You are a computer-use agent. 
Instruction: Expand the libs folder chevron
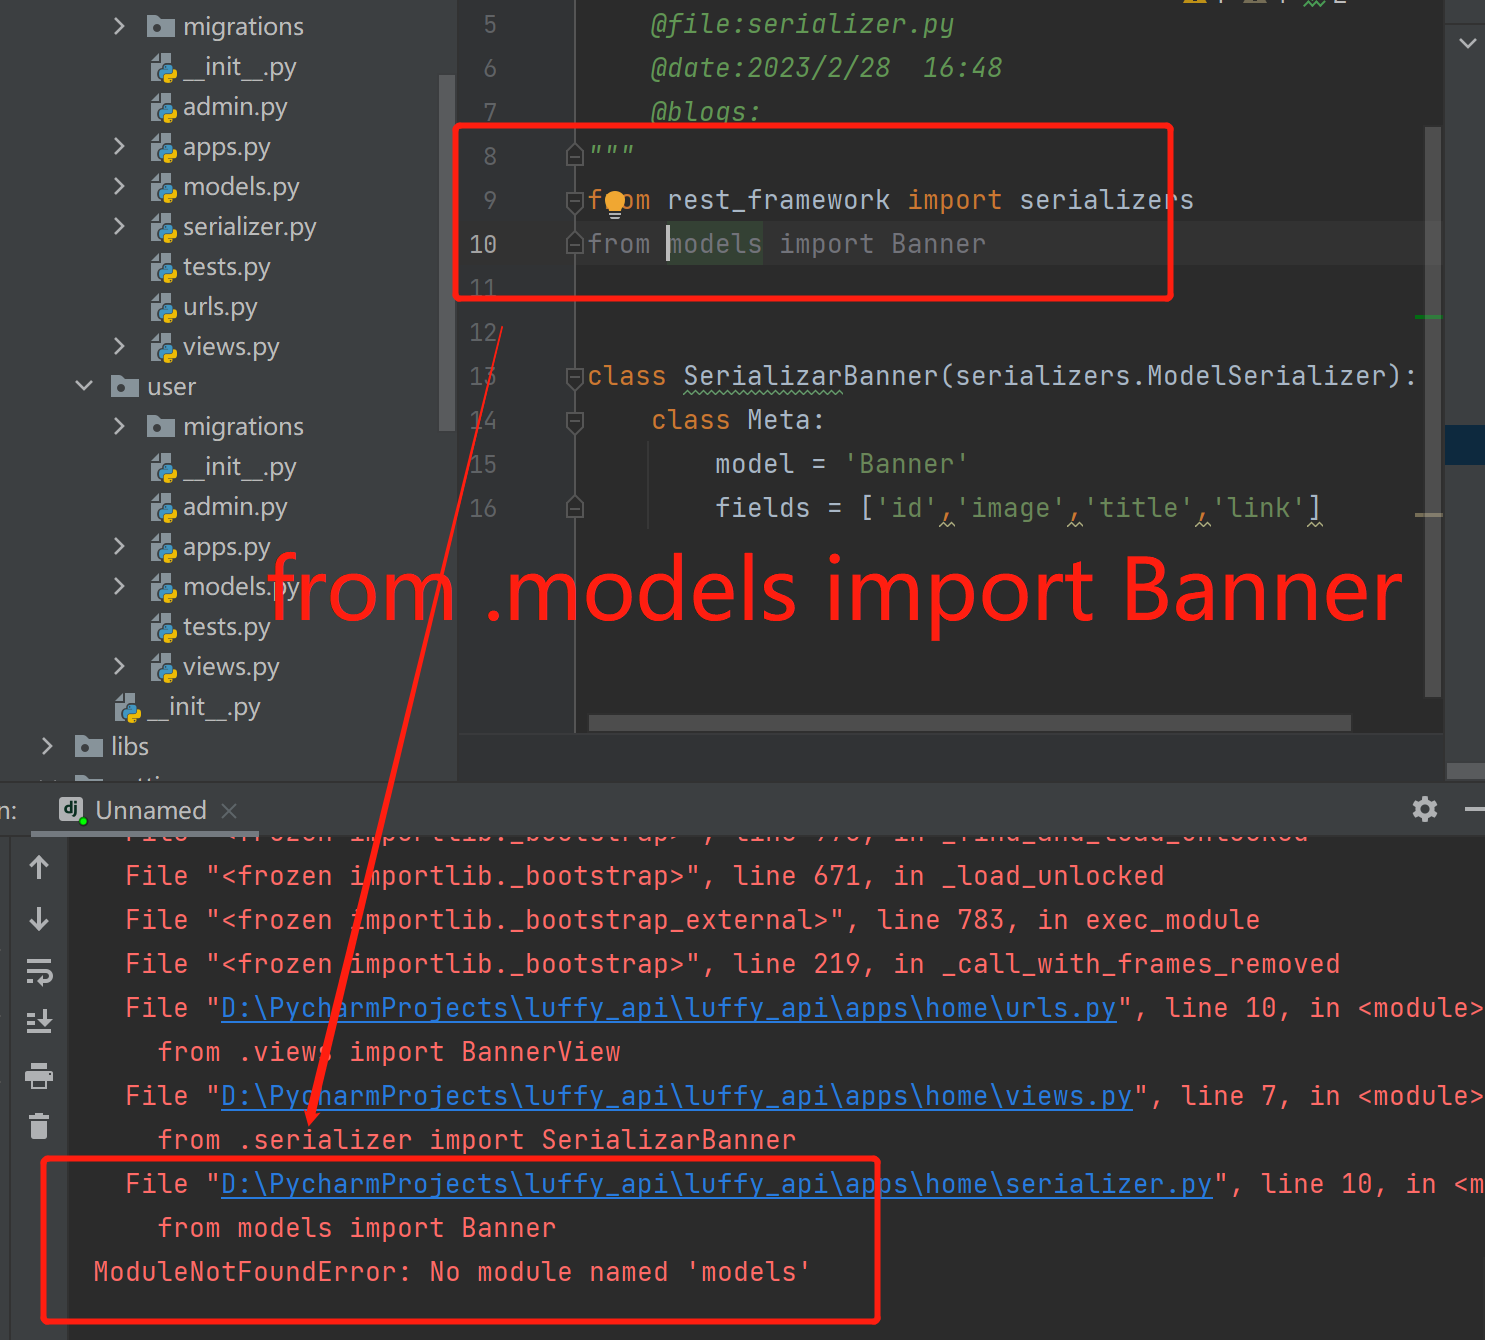pyautogui.click(x=47, y=746)
